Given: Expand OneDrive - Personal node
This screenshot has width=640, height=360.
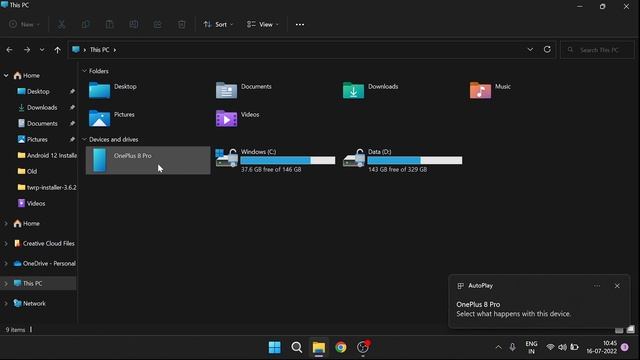Looking at the screenshot, I should coord(6,264).
